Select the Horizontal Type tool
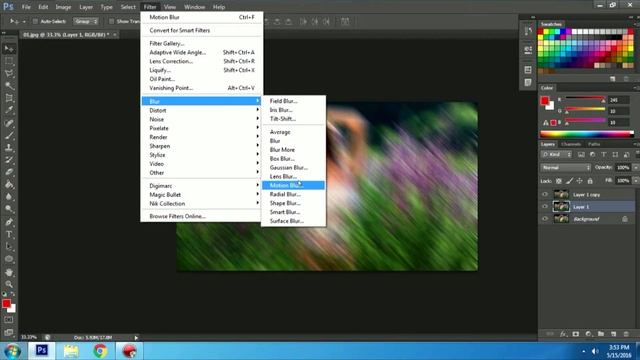Screen dimensions: 640x360 pos(9,234)
